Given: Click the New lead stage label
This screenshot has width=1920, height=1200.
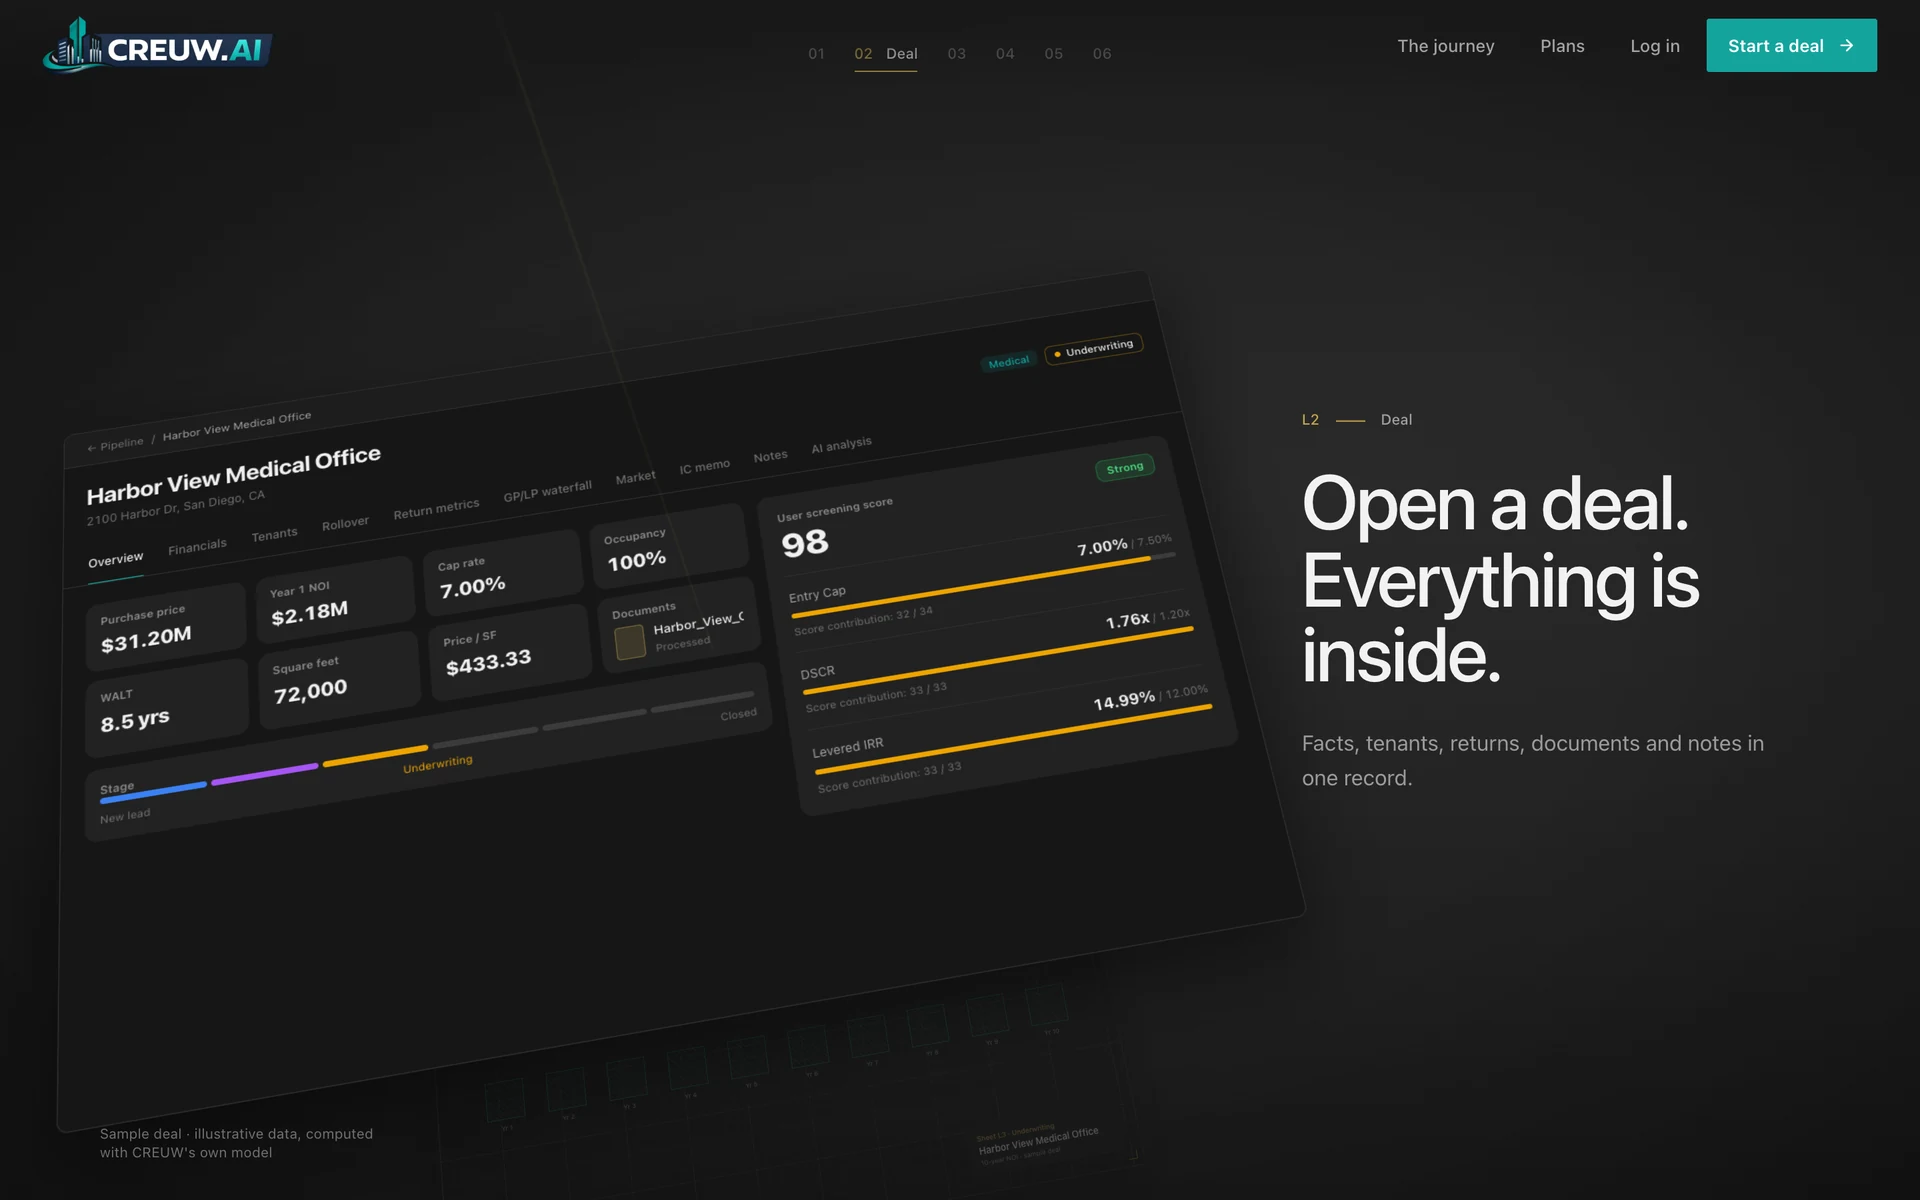Looking at the screenshot, I should coord(125,816).
